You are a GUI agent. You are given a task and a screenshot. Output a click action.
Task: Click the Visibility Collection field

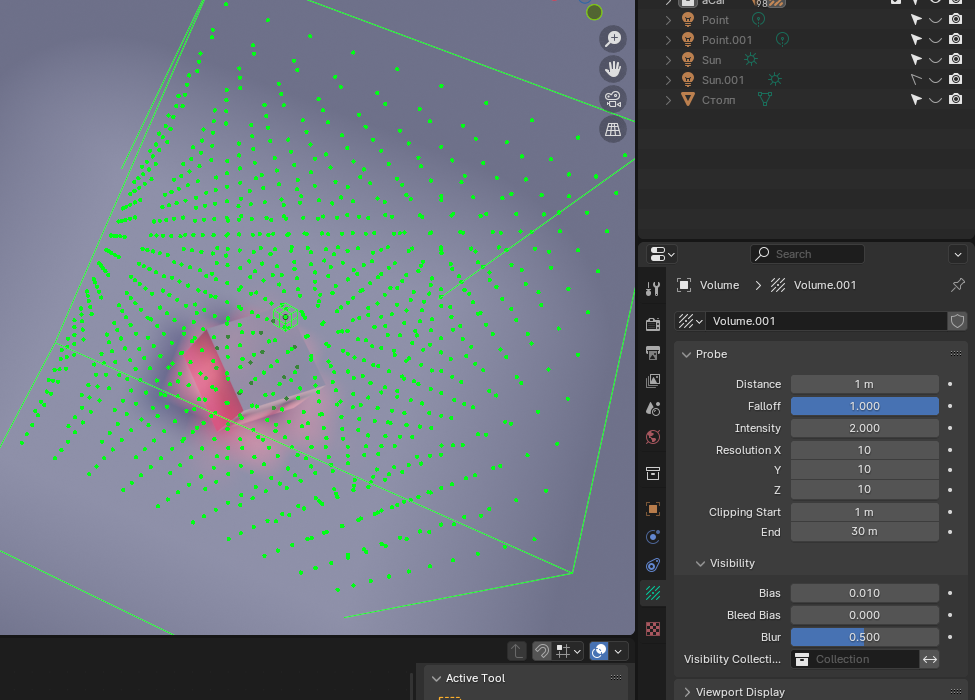[855, 659]
